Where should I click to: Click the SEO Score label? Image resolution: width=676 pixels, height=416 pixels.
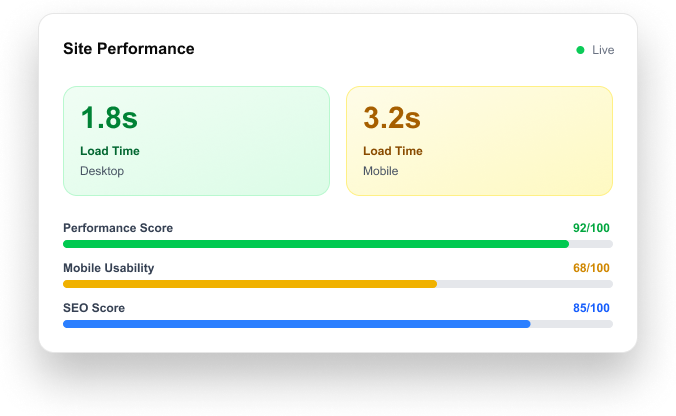94,308
